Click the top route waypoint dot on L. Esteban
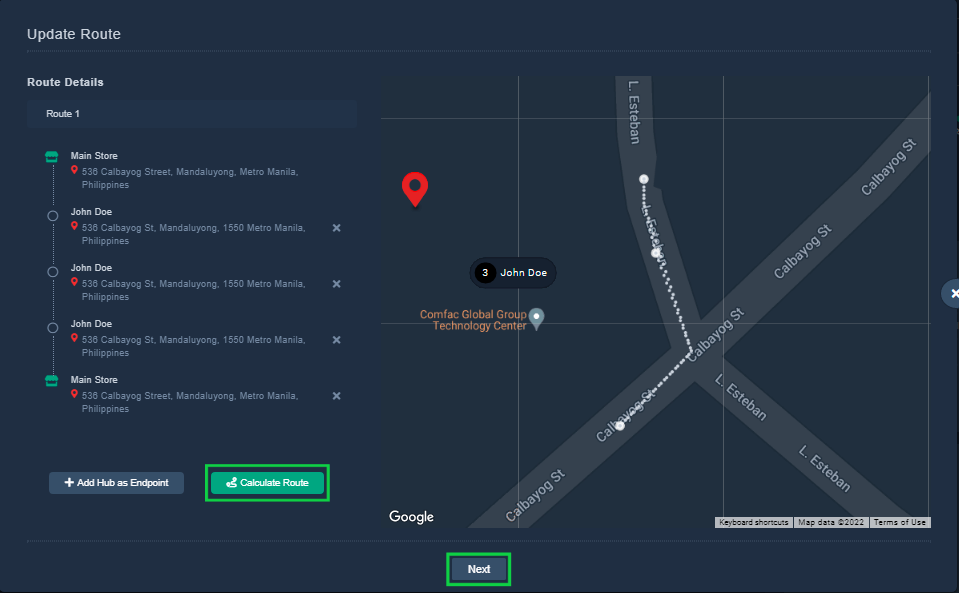959x593 pixels. [x=643, y=179]
